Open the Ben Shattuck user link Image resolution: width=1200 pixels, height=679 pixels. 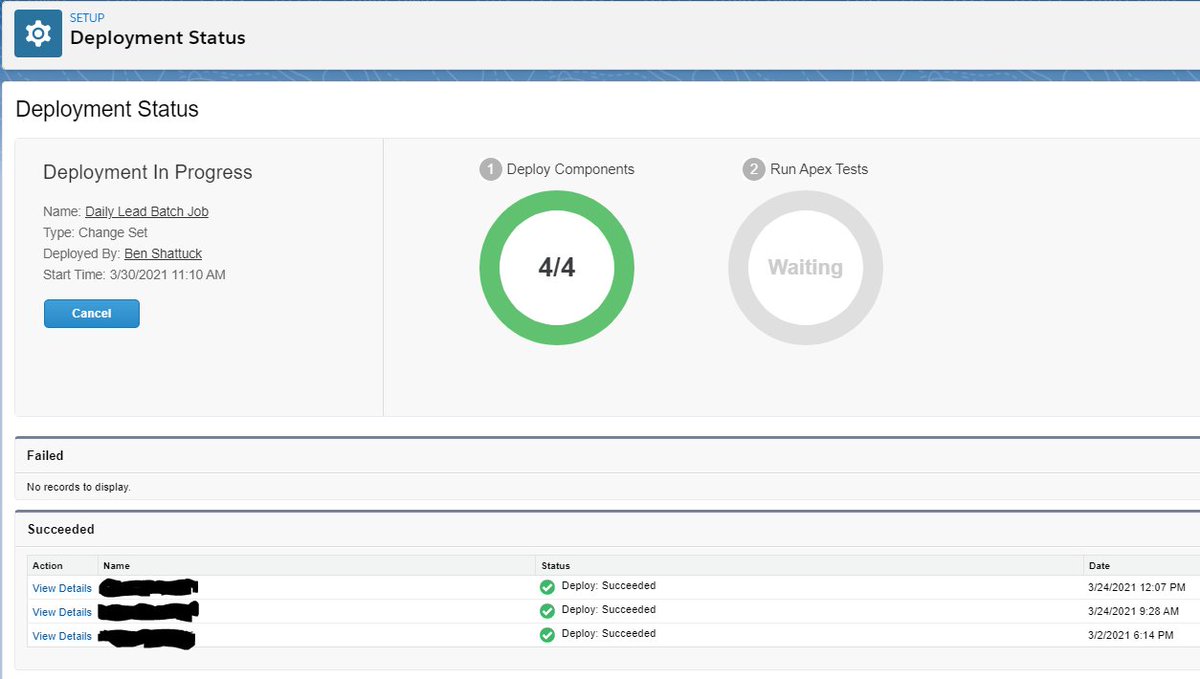(163, 254)
